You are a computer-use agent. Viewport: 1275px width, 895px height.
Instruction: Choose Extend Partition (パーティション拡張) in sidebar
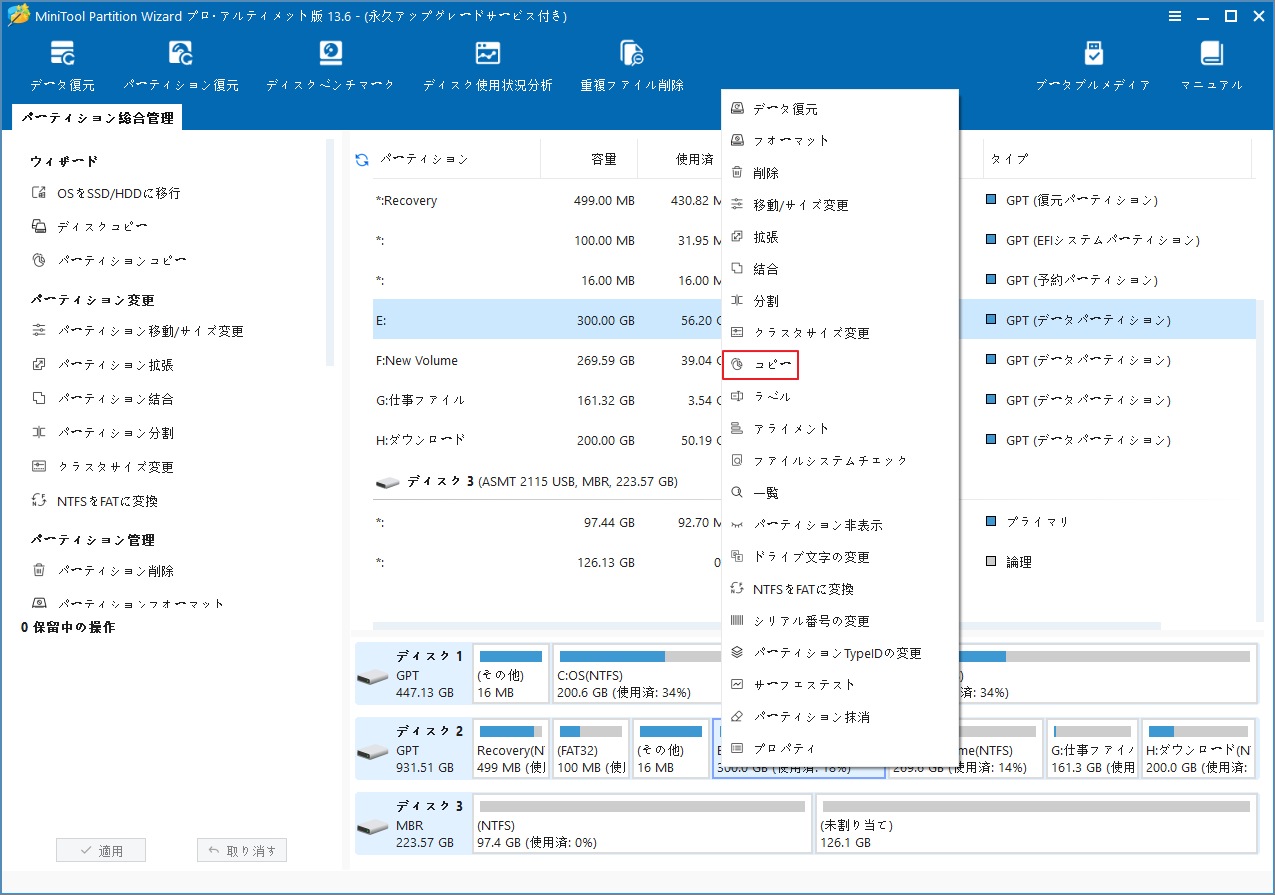[102, 365]
